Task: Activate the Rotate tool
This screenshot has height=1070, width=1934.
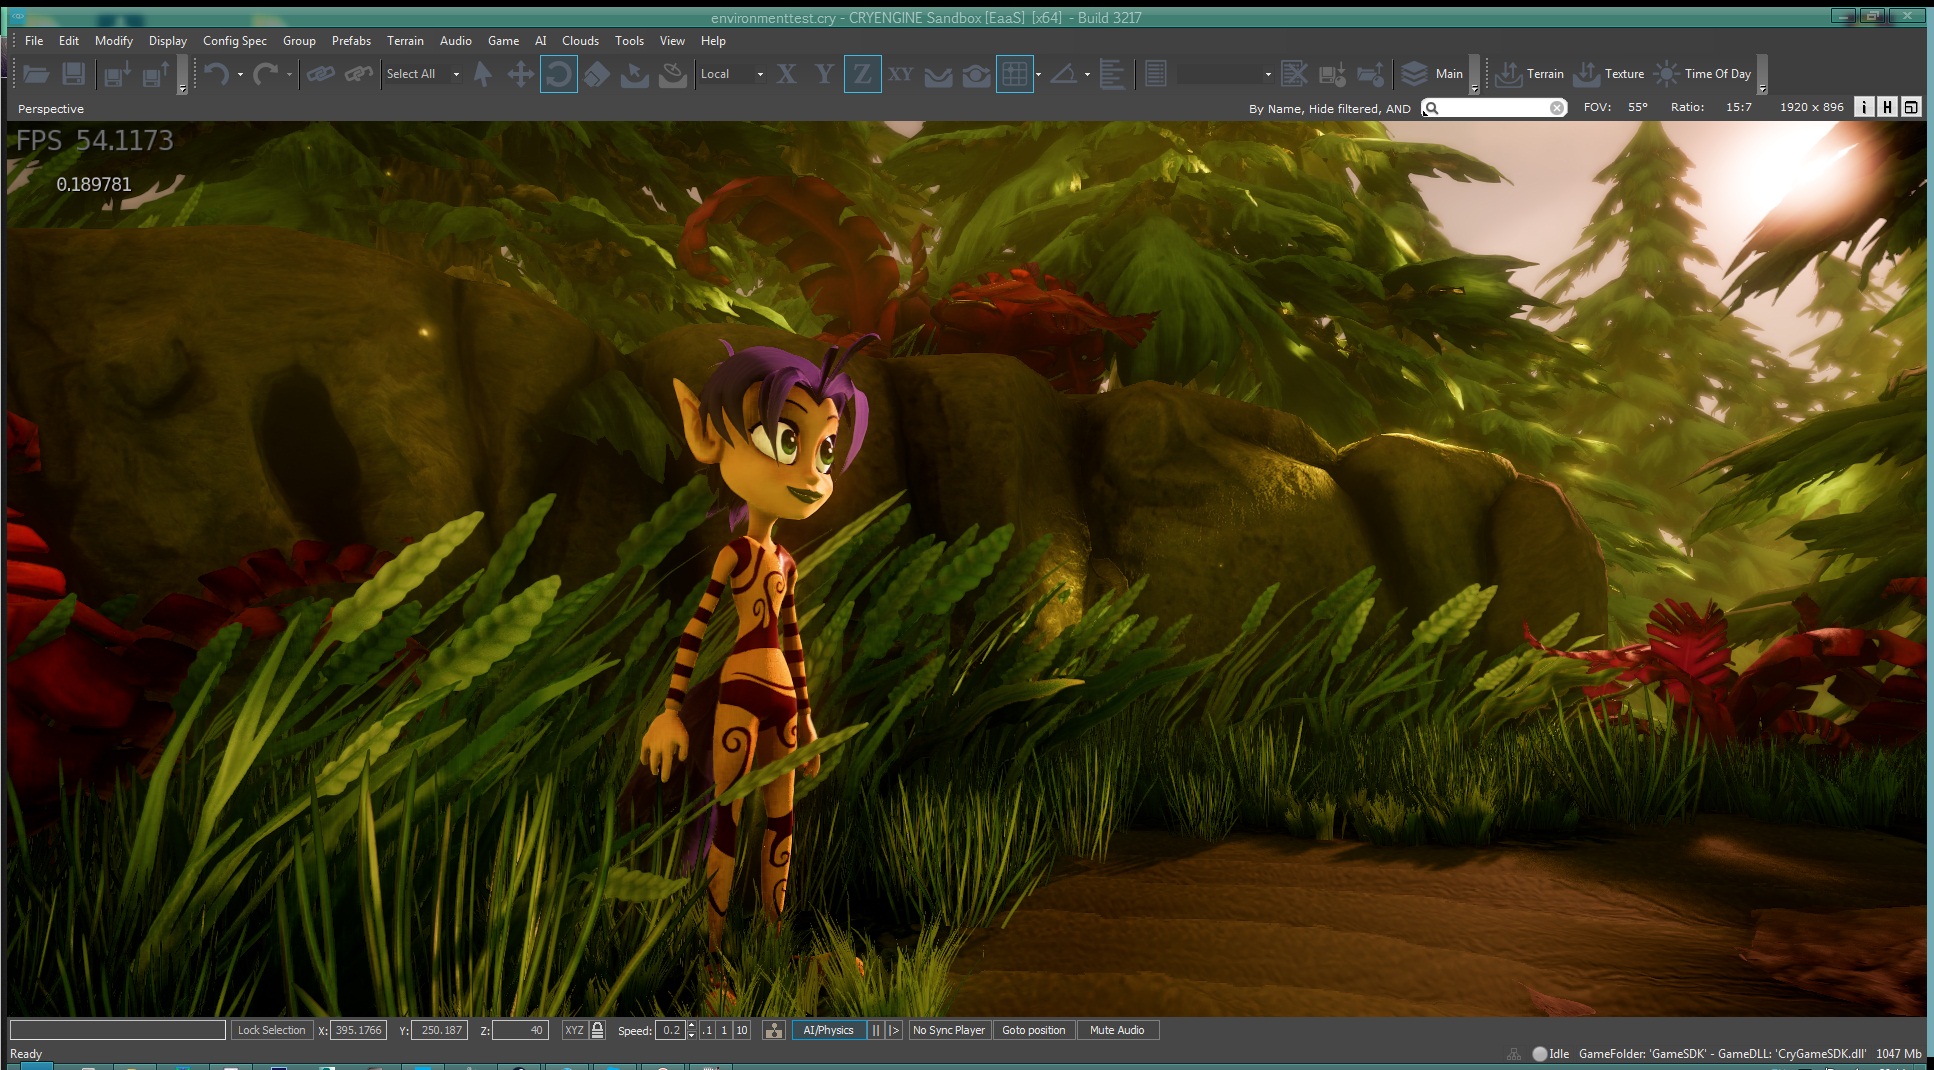Action: pyautogui.click(x=559, y=74)
